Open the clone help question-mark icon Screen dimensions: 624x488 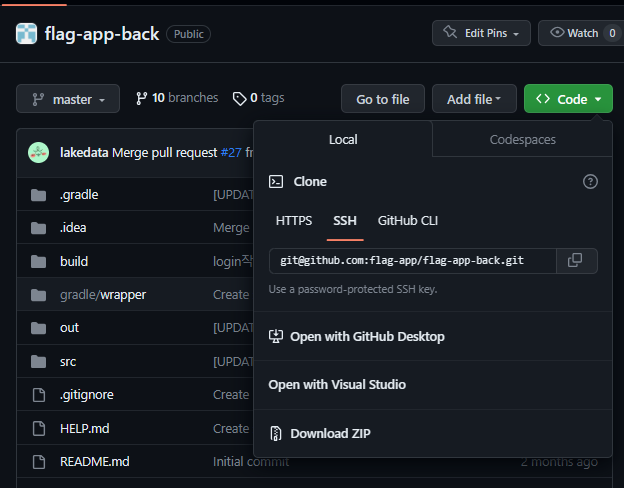click(590, 182)
